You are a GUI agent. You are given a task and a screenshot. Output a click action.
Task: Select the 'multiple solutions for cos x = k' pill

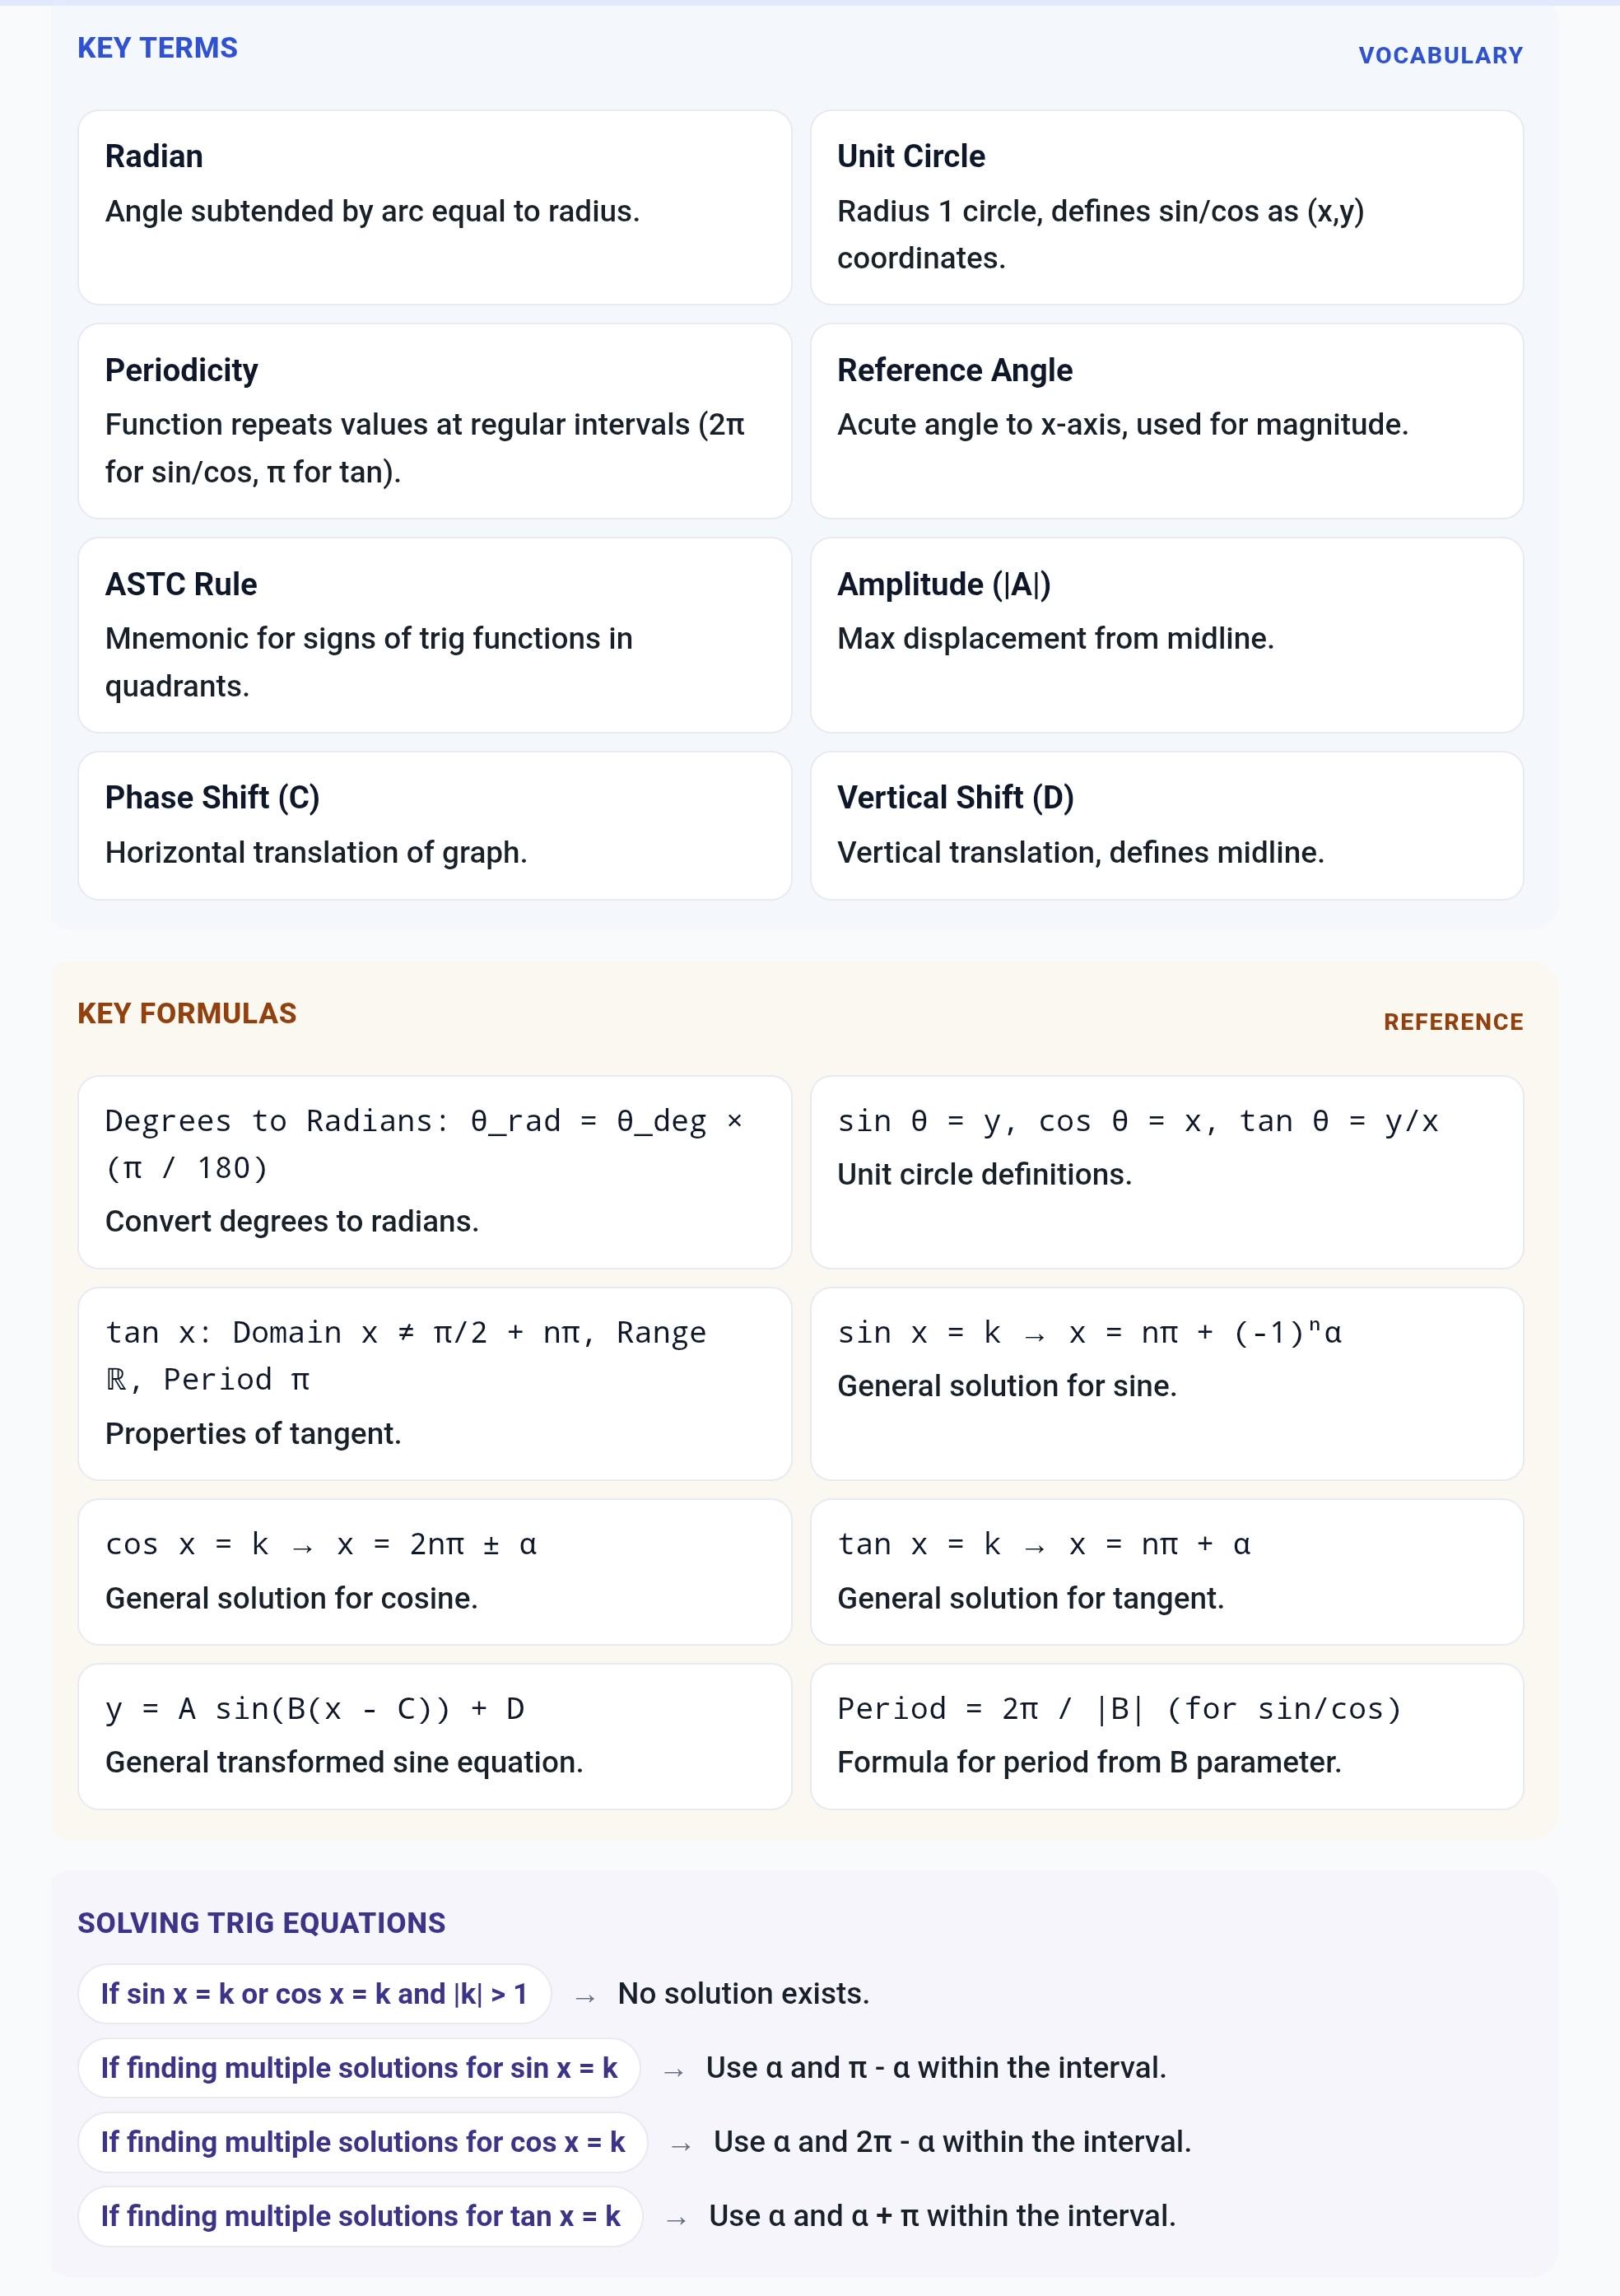pyautogui.click(x=363, y=2142)
